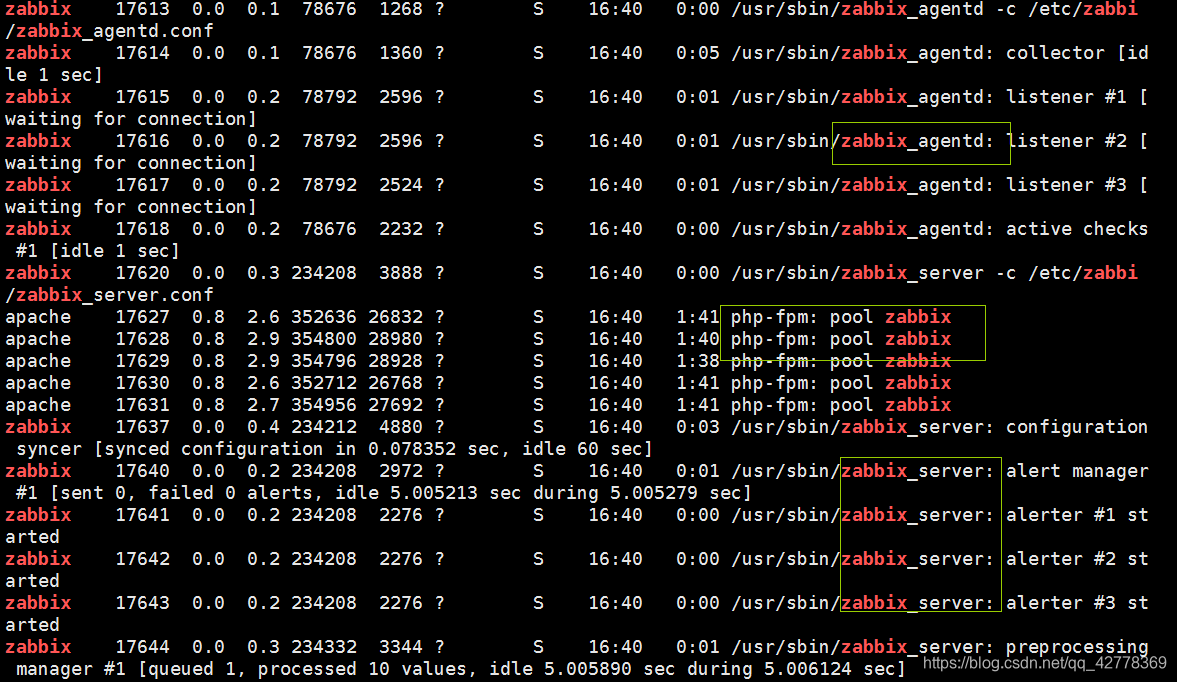Image resolution: width=1177 pixels, height=682 pixels.
Task: Click text 'listener #1 ['
Action: click(1076, 98)
